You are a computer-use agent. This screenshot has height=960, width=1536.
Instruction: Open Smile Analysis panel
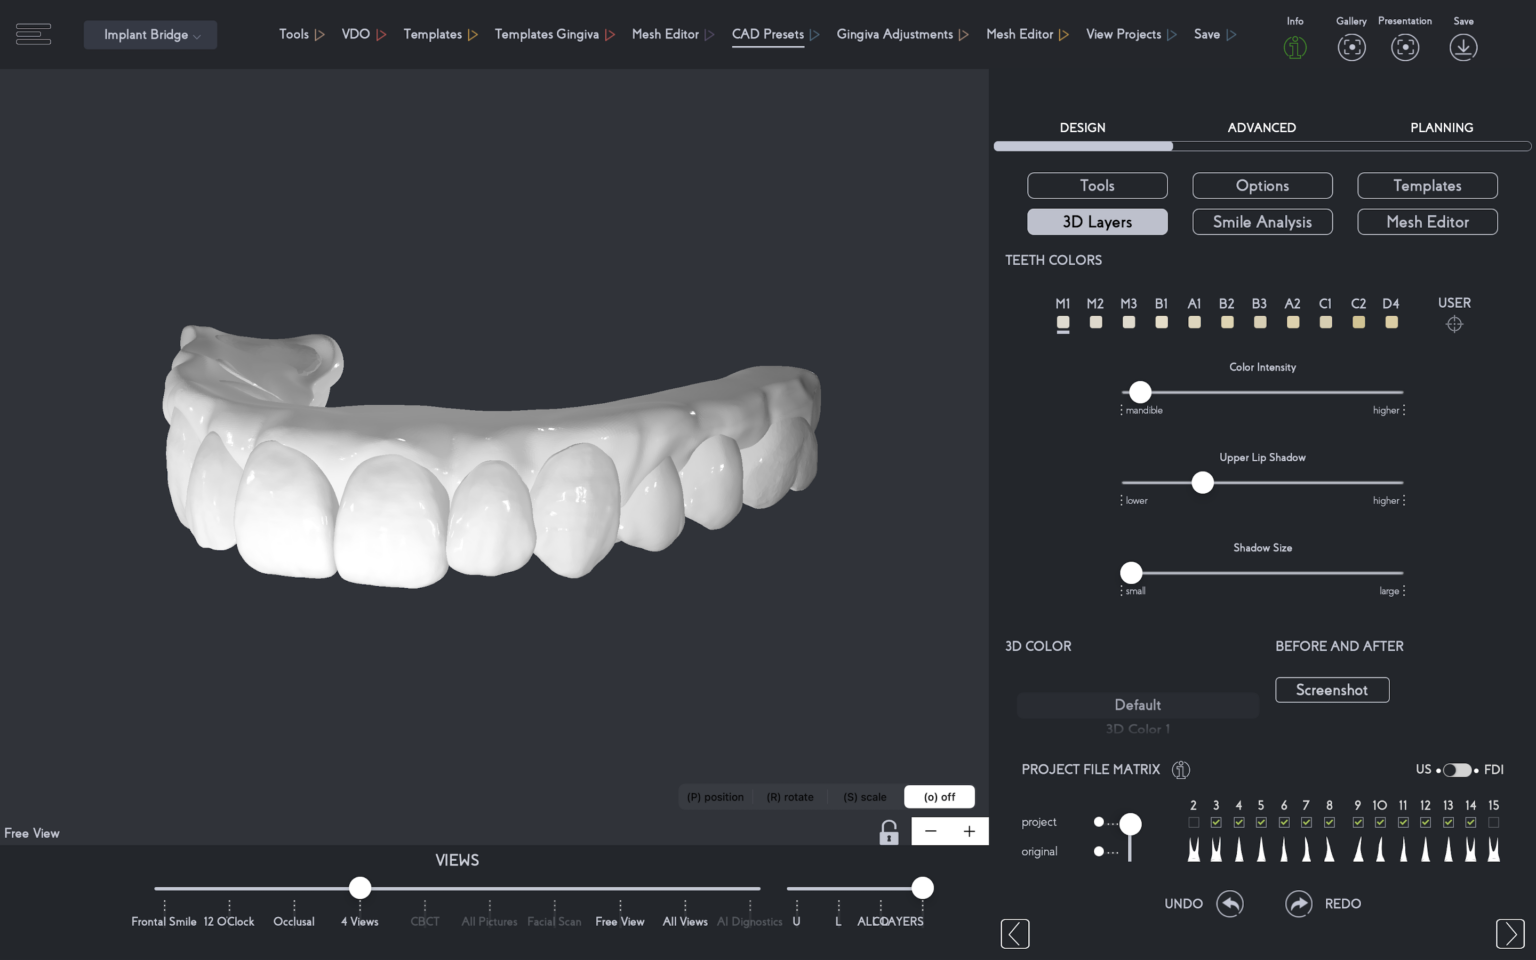coord(1262,221)
